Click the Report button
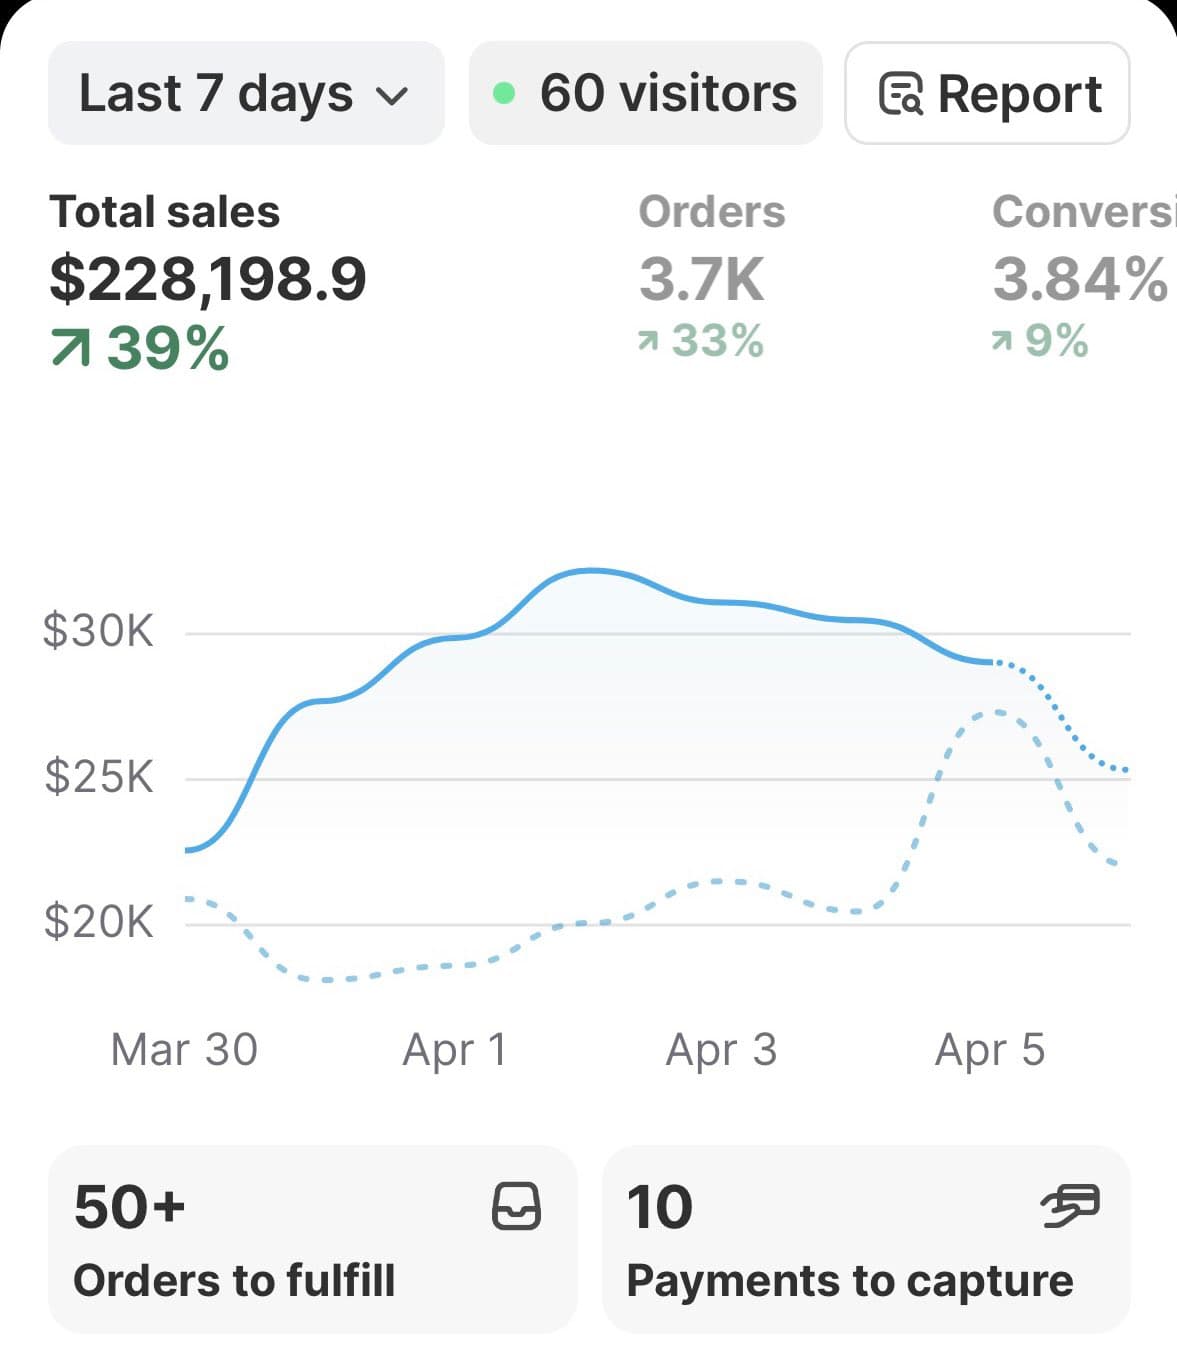The image size is (1177, 1353). click(988, 93)
